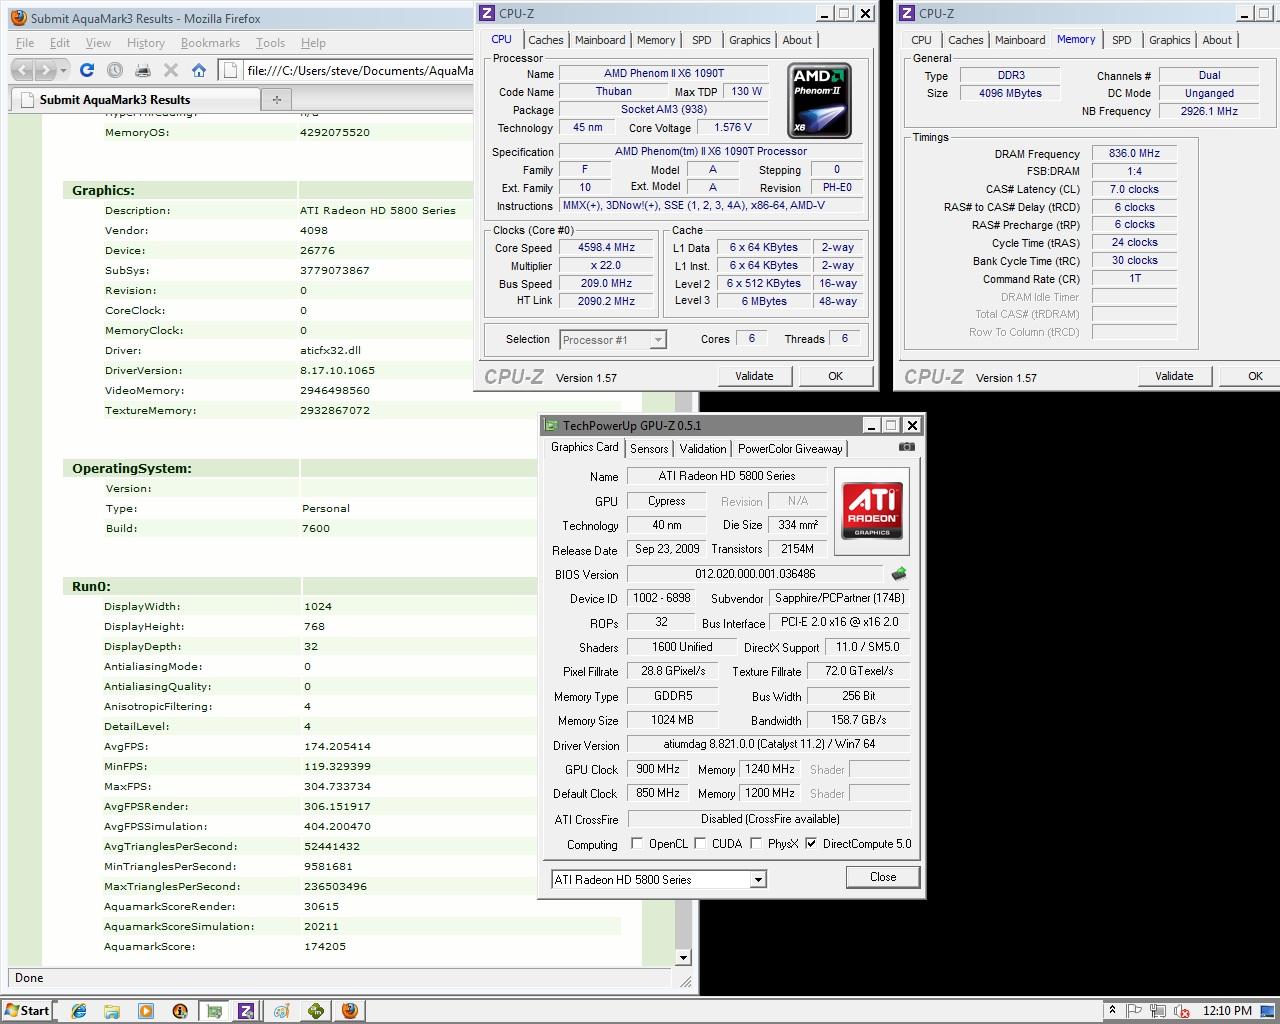Viewport: 1280px width, 1024px height.
Task: Switch to CPU-Z taskbar button
Action: [246, 1011]
